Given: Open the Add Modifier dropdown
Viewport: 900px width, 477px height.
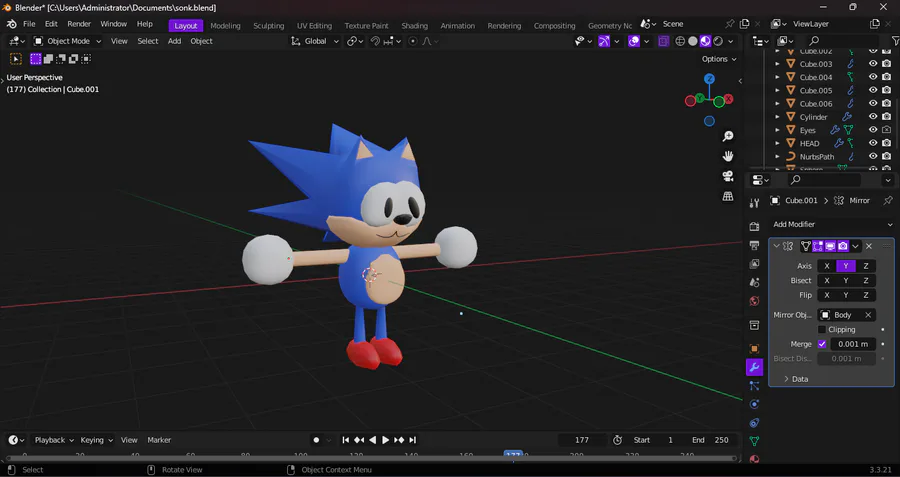Looking at the screenshot, I should pyautogui.click(x=831, y=224).
